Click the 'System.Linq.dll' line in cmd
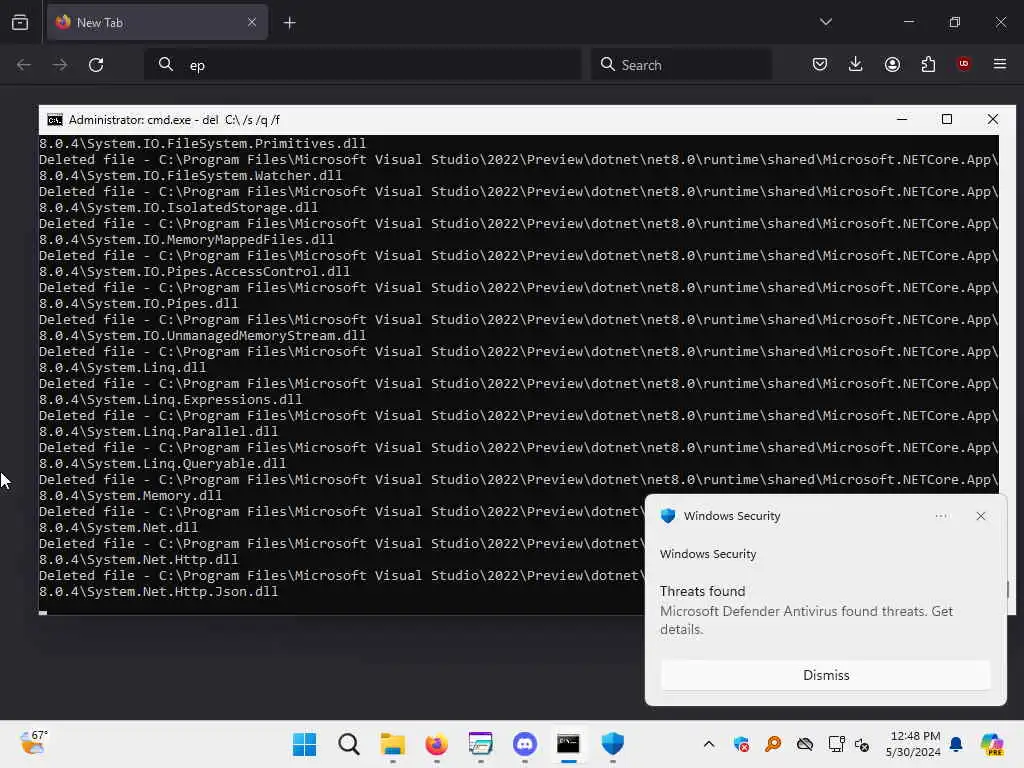The width and height of the screenshot is (1024, 768). pos(122,368)
